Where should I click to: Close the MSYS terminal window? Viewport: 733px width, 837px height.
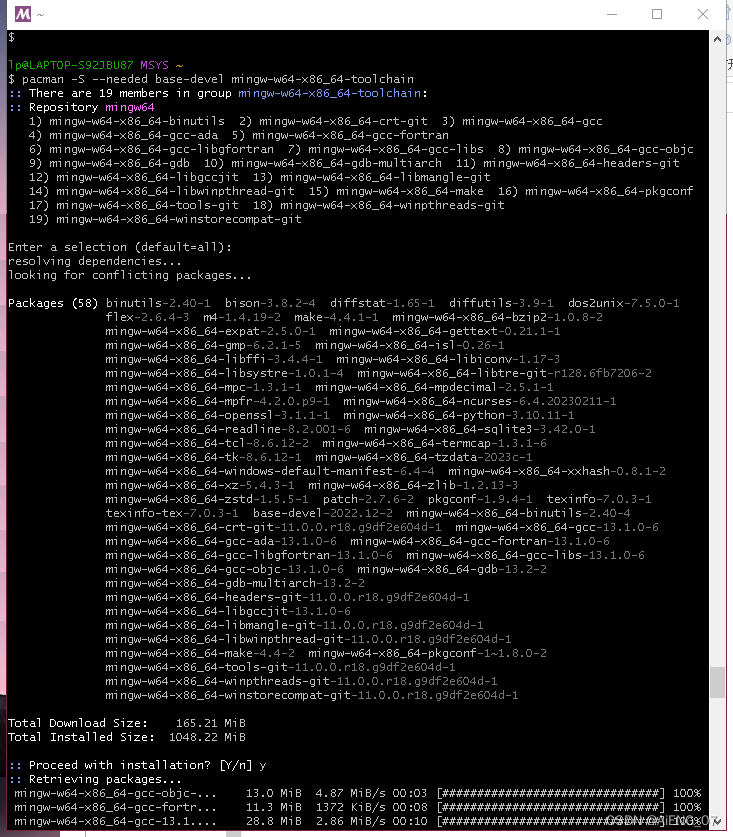tap(703, 14)
